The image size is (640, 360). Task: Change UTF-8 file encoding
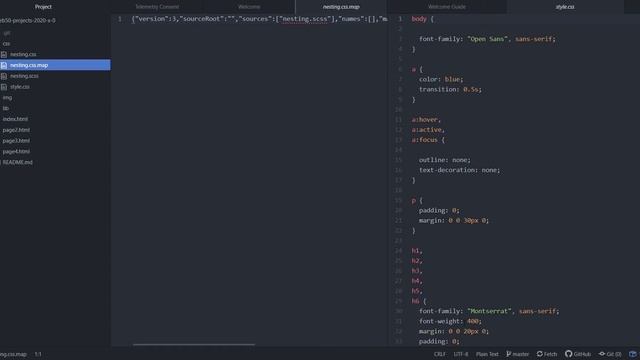(x=461, y=354)
